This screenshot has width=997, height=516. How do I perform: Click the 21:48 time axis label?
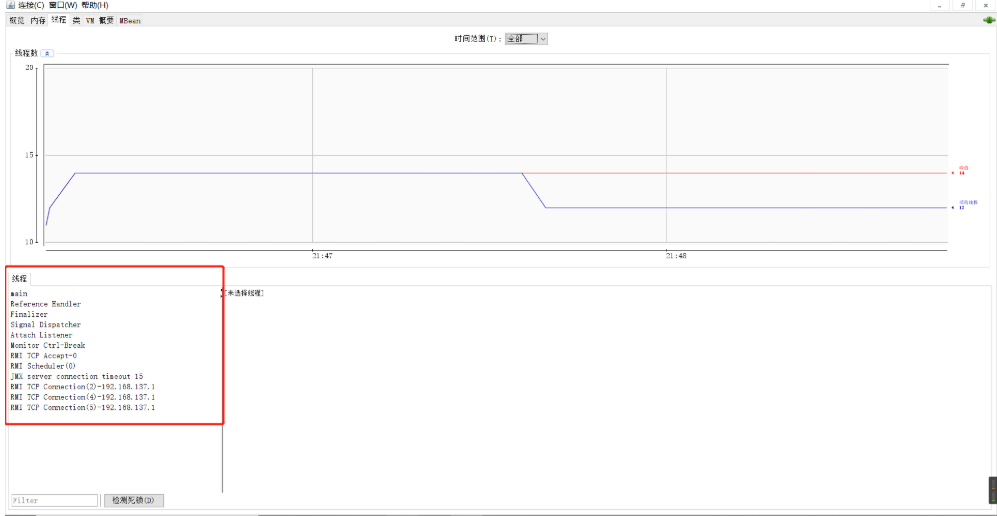(676, 255)
